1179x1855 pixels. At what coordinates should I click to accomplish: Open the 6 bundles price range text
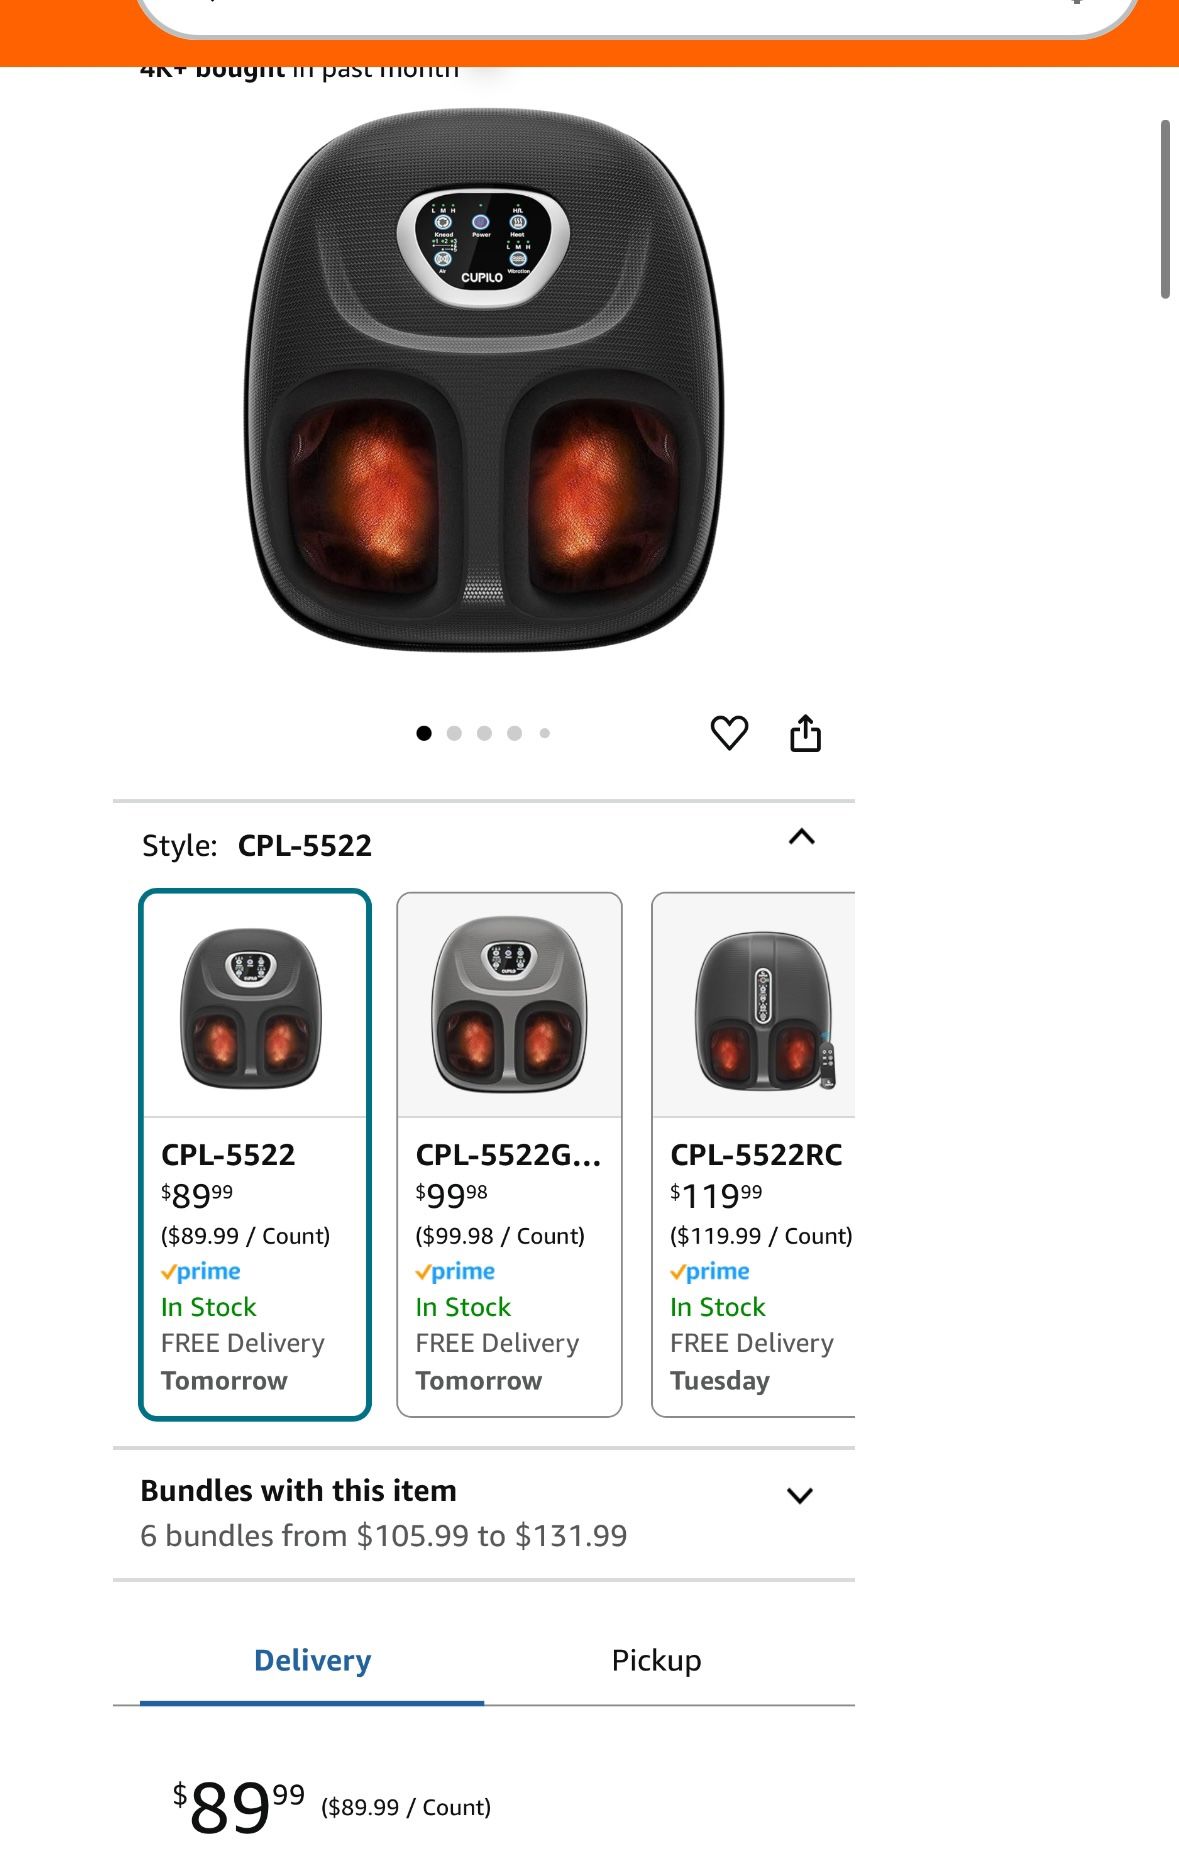coord(383,1536)
